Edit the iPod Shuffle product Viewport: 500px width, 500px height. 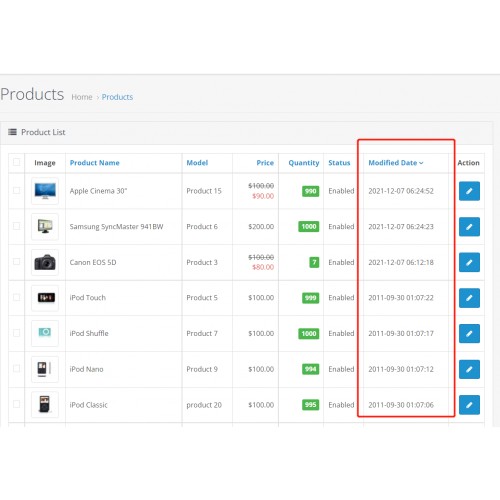coord(469,333)
